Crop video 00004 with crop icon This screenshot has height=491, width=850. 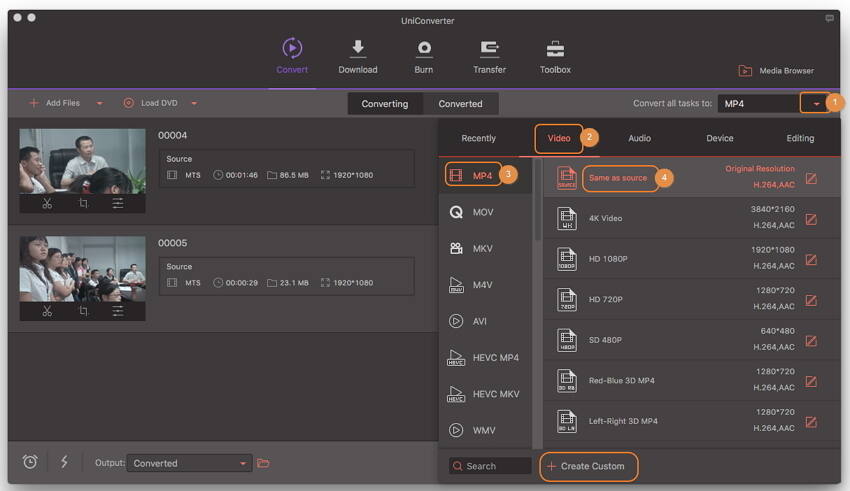tap(83, 203)
